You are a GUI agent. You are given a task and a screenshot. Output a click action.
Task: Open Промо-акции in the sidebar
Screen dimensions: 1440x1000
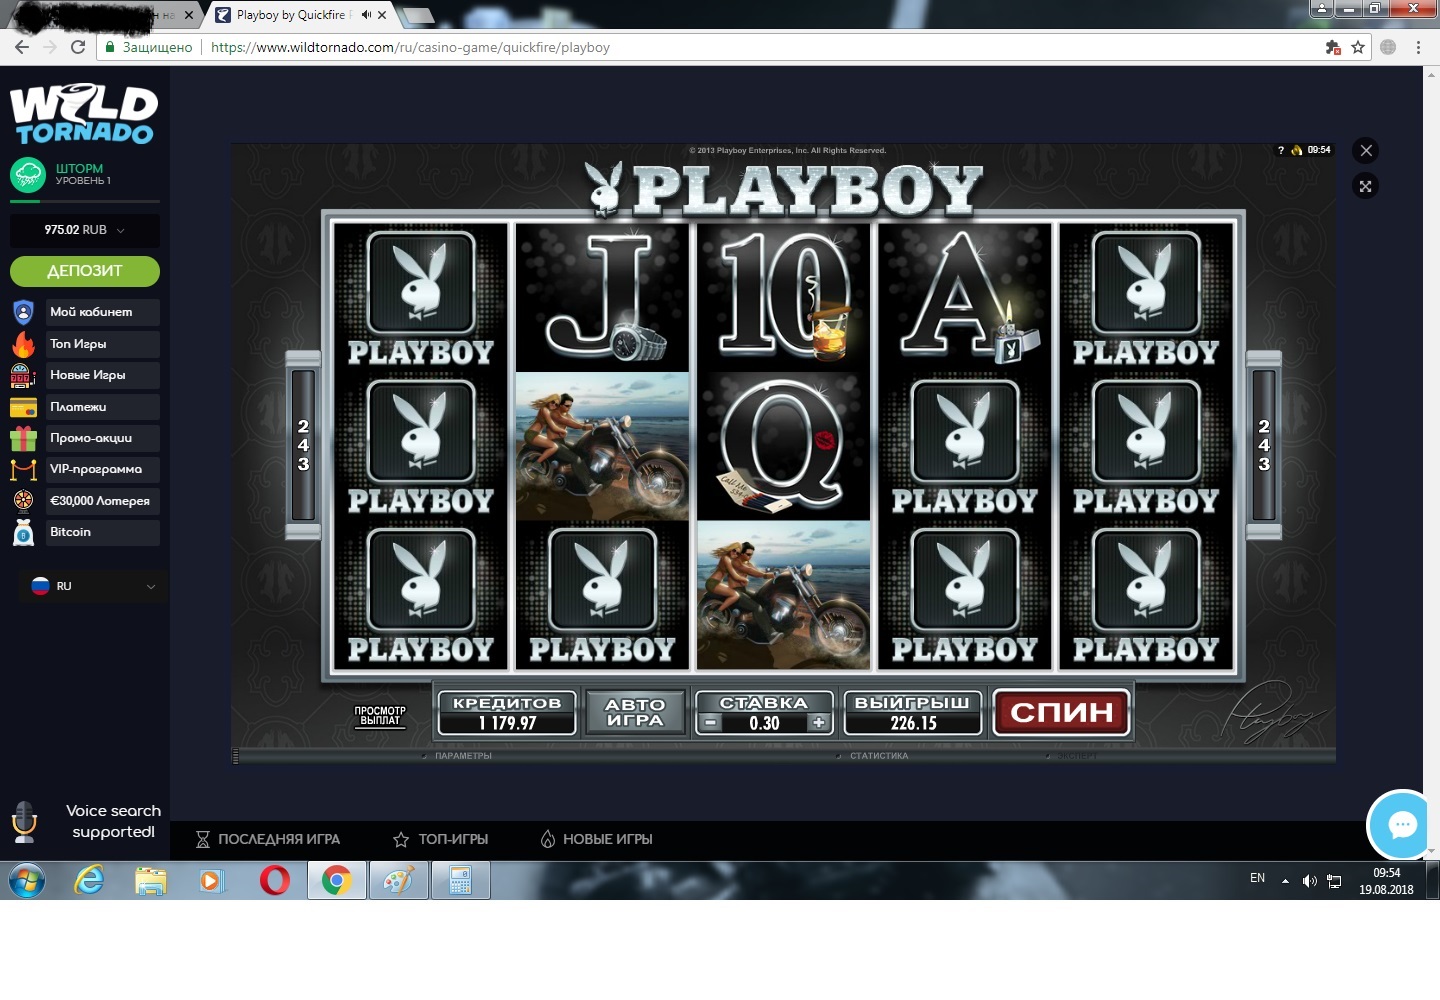click(102, 438)
